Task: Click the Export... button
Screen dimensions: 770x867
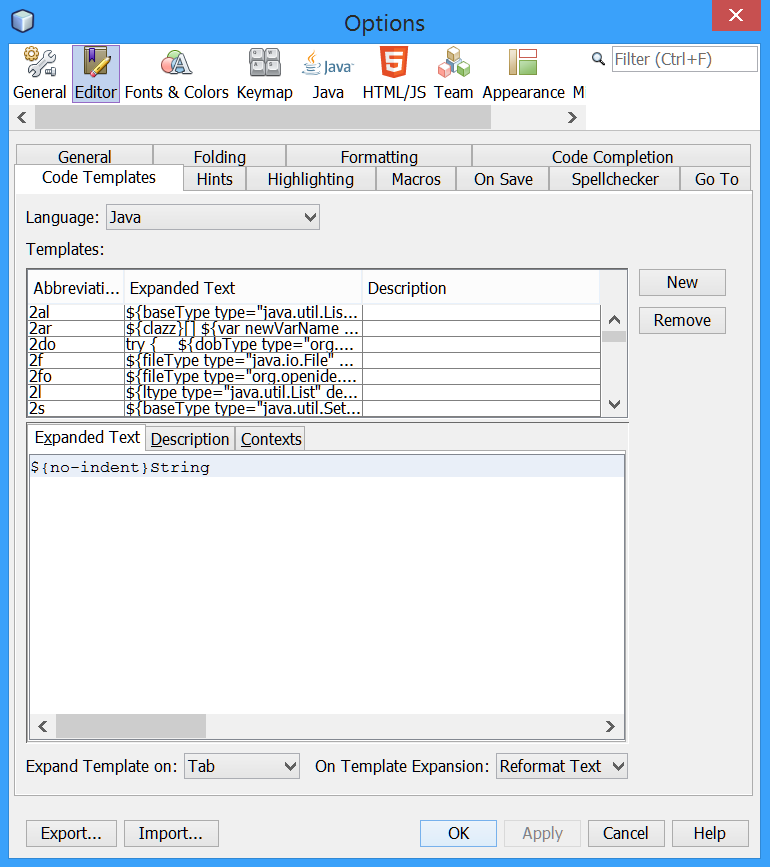Action: (71, 833)
